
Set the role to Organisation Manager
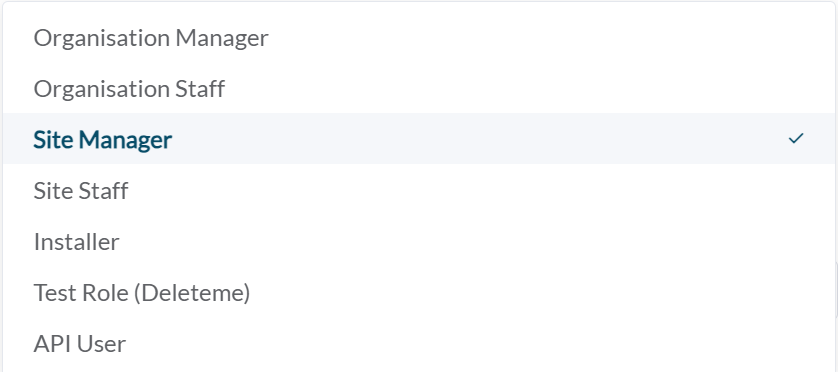tap(419, 38)
